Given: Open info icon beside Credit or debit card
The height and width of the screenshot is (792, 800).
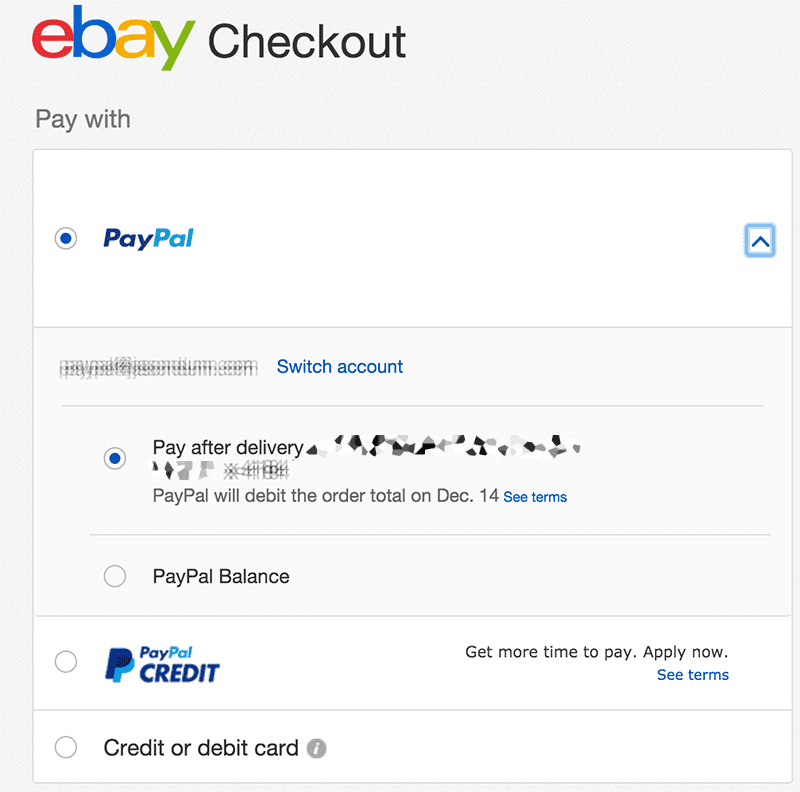Looking at the screenshot, I should pos(316,748).
